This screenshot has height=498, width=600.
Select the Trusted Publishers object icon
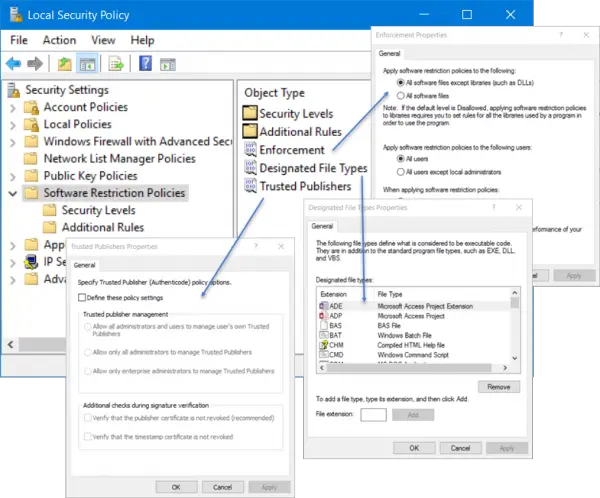(x=250, y=186)
